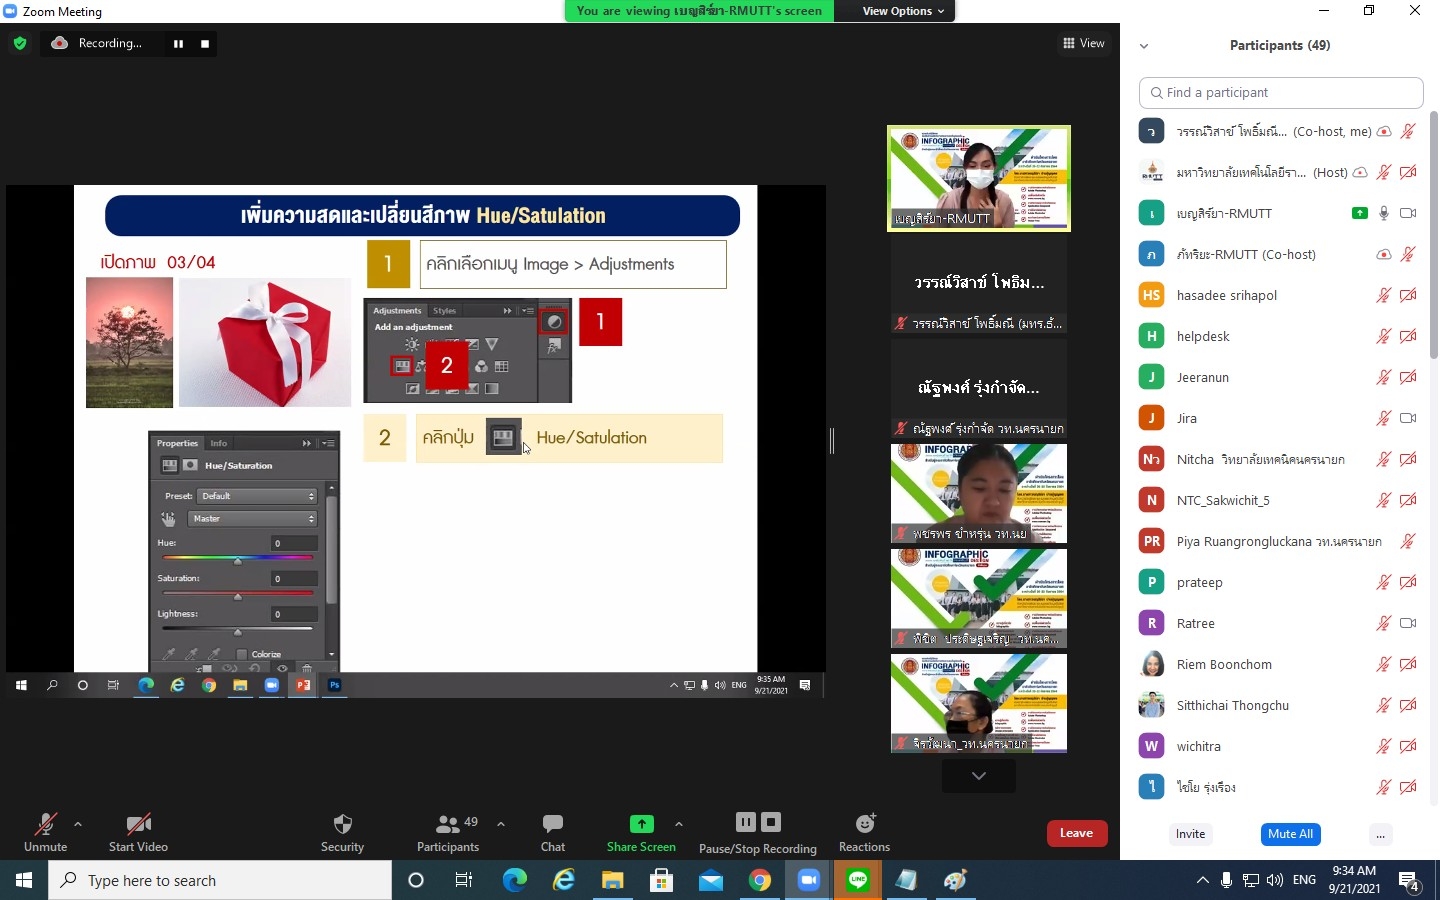This screenshot has height=900, width=1440.
Task: Click the Mute All button
Action: (1290, 834)
